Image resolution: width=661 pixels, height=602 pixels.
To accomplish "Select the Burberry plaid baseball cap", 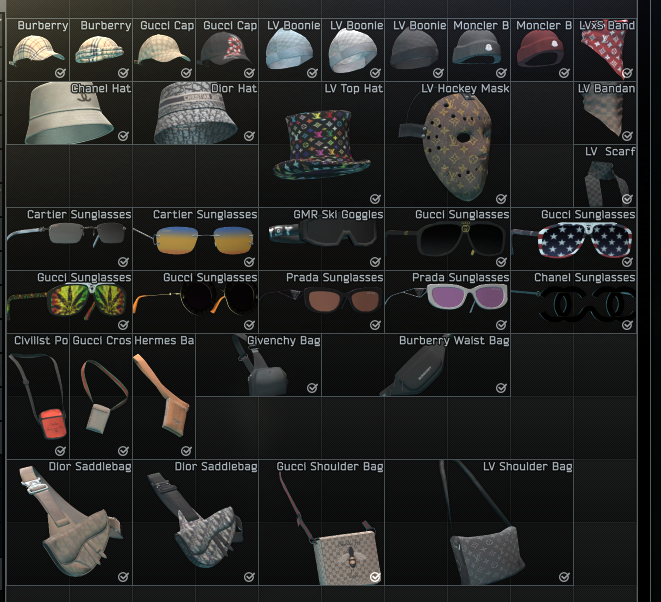I will 38,50.
